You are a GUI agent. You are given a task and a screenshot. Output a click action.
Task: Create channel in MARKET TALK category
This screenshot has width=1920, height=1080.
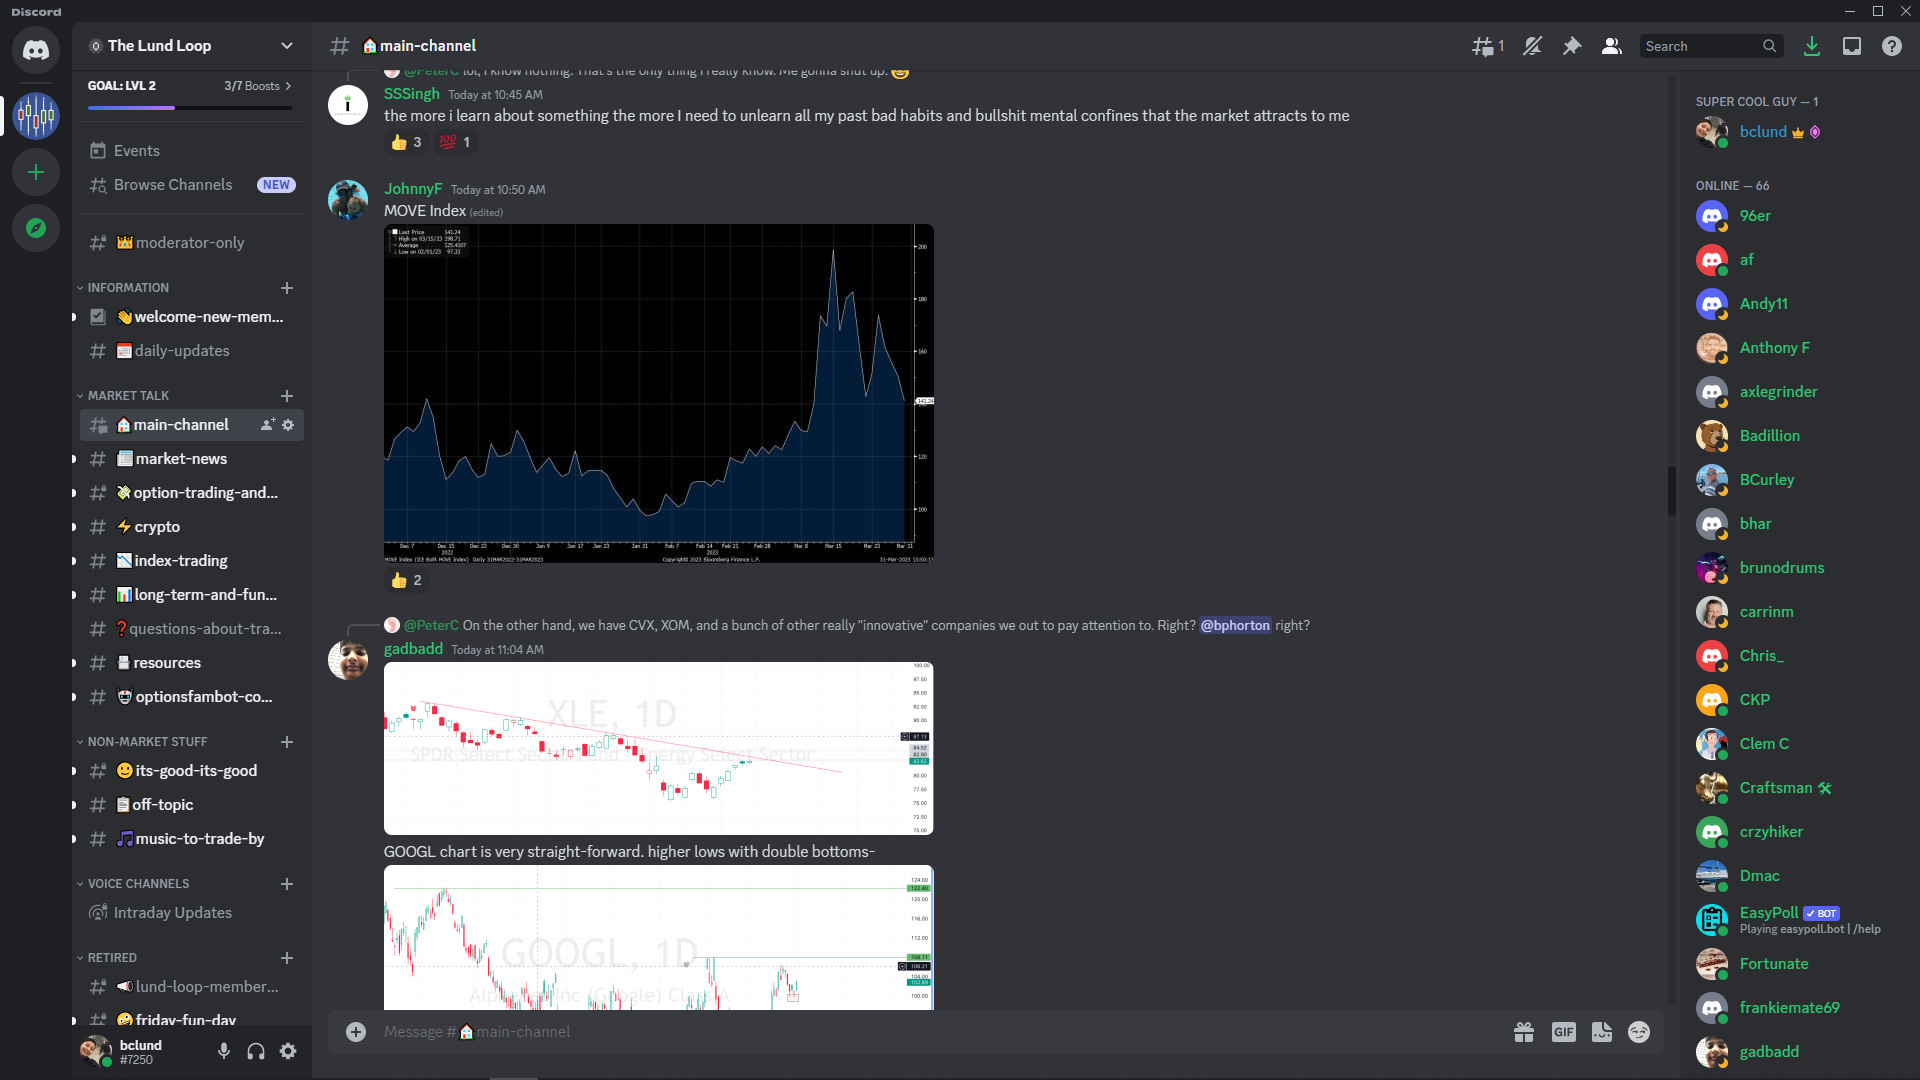click(287, 396)
